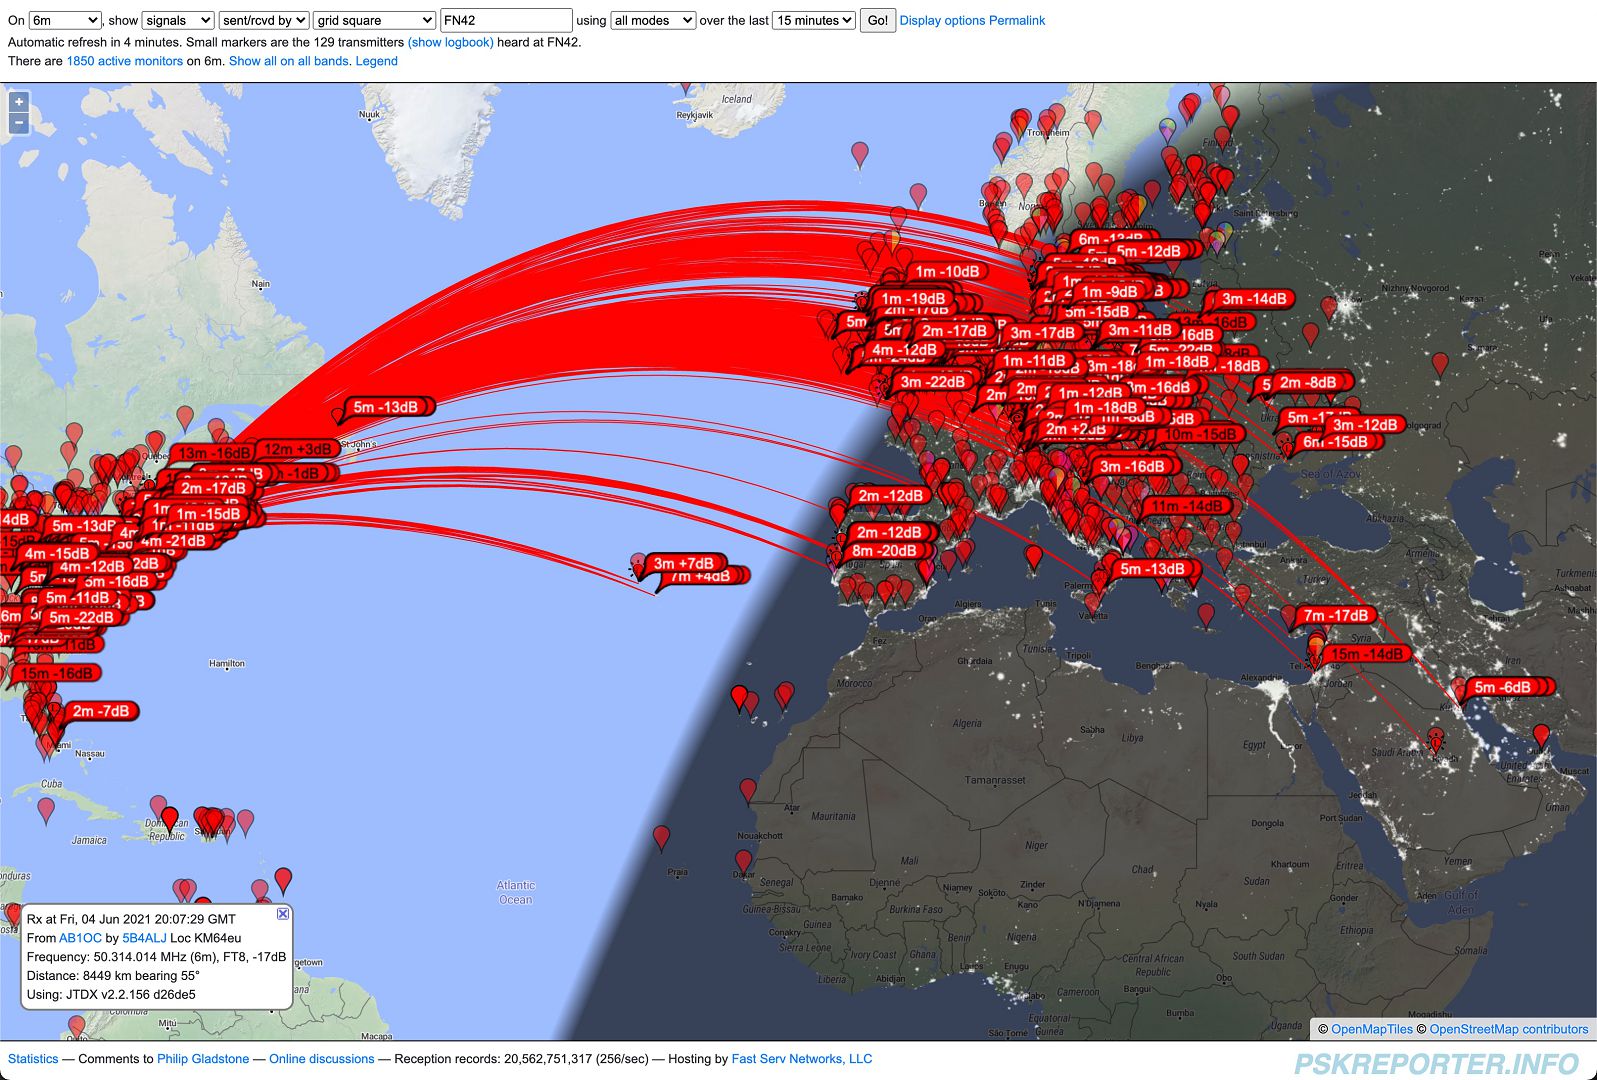Open AB1OC callsign link in popup
The width and height of the screenshot is (1597, 1080).
click(x=80, y=938)
